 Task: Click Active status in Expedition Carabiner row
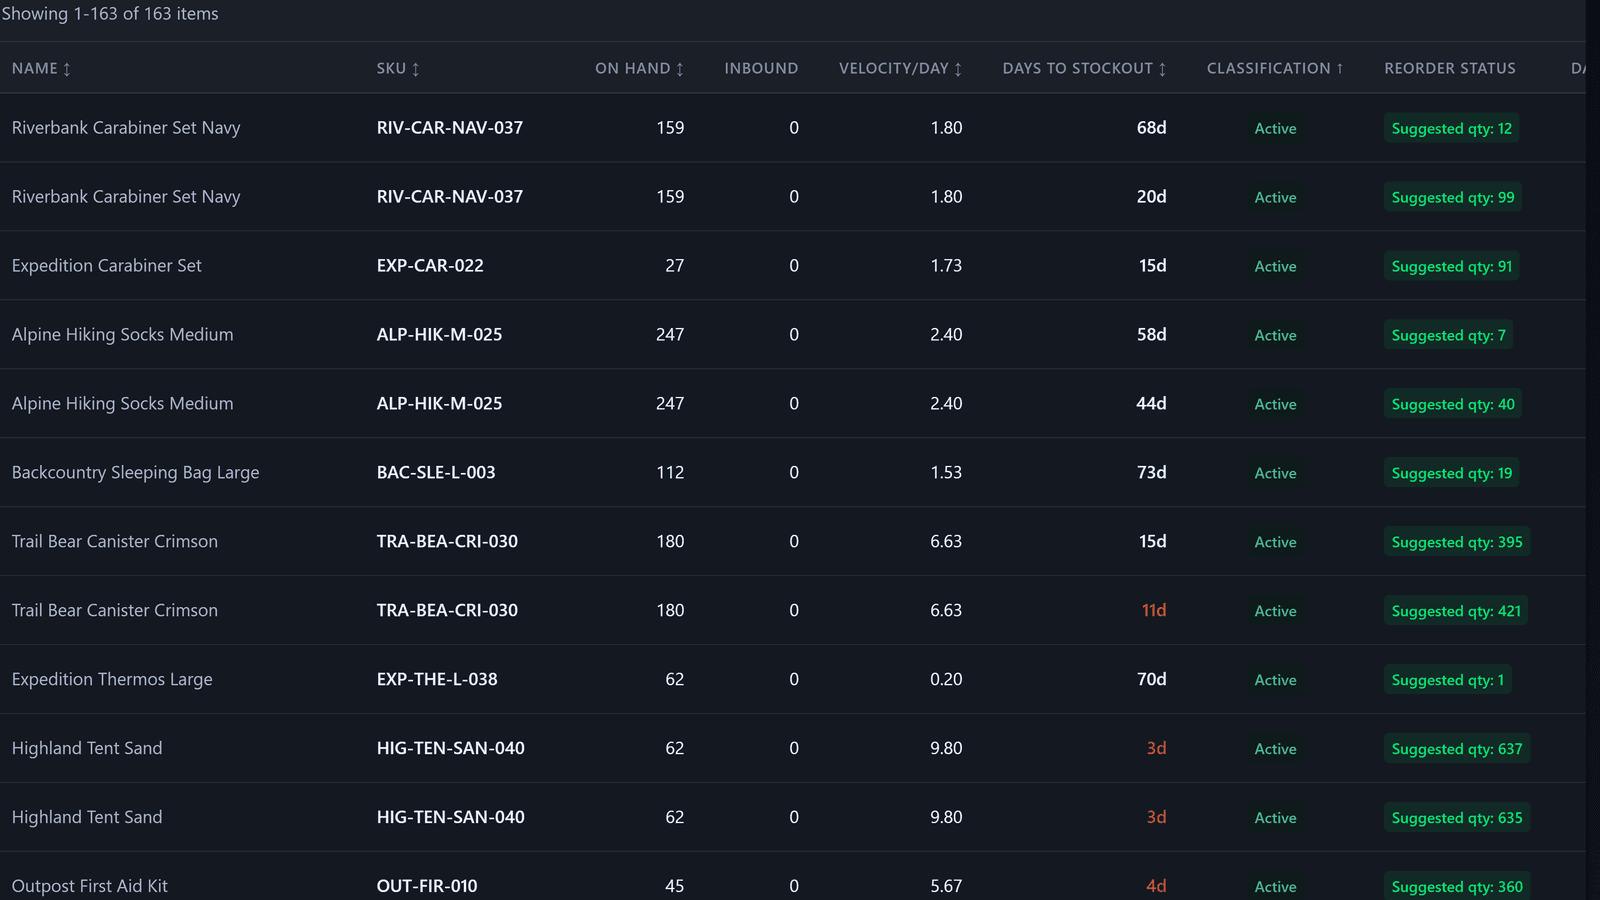1275,266
